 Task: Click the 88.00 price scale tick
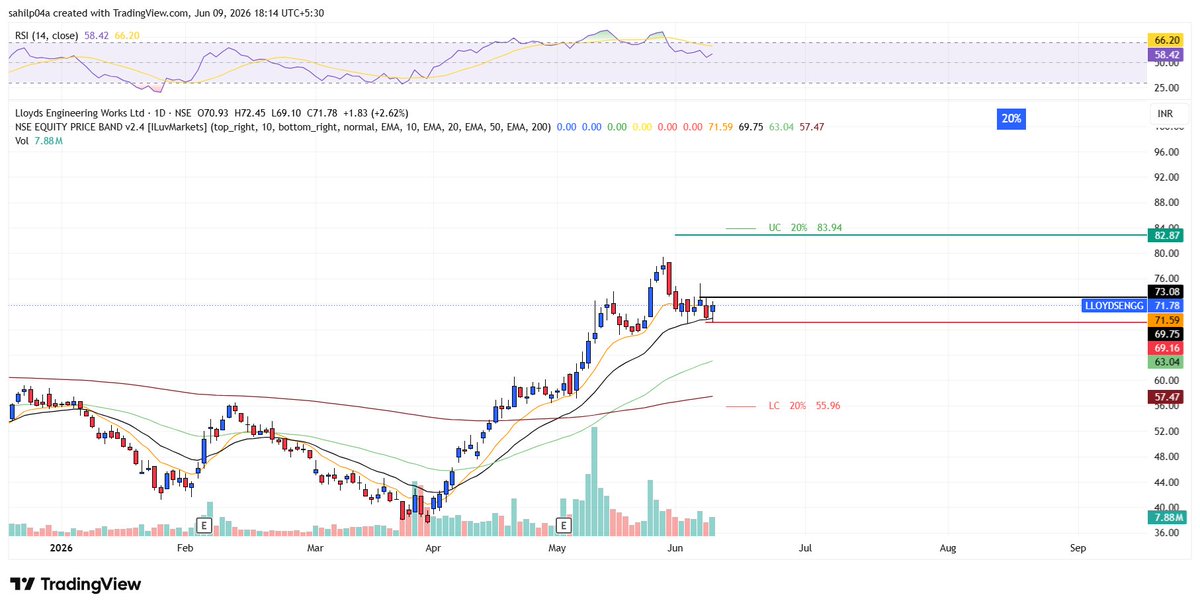[1166, 203]
